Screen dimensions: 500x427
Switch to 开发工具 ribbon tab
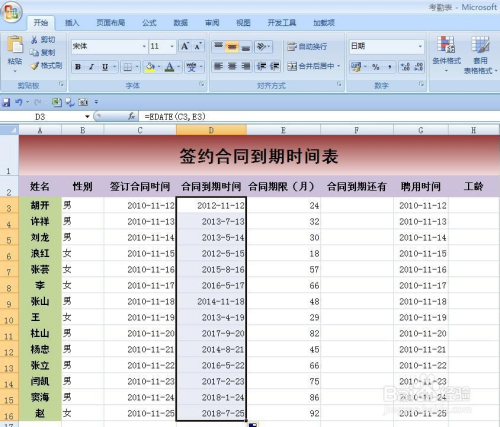[282, 23]
